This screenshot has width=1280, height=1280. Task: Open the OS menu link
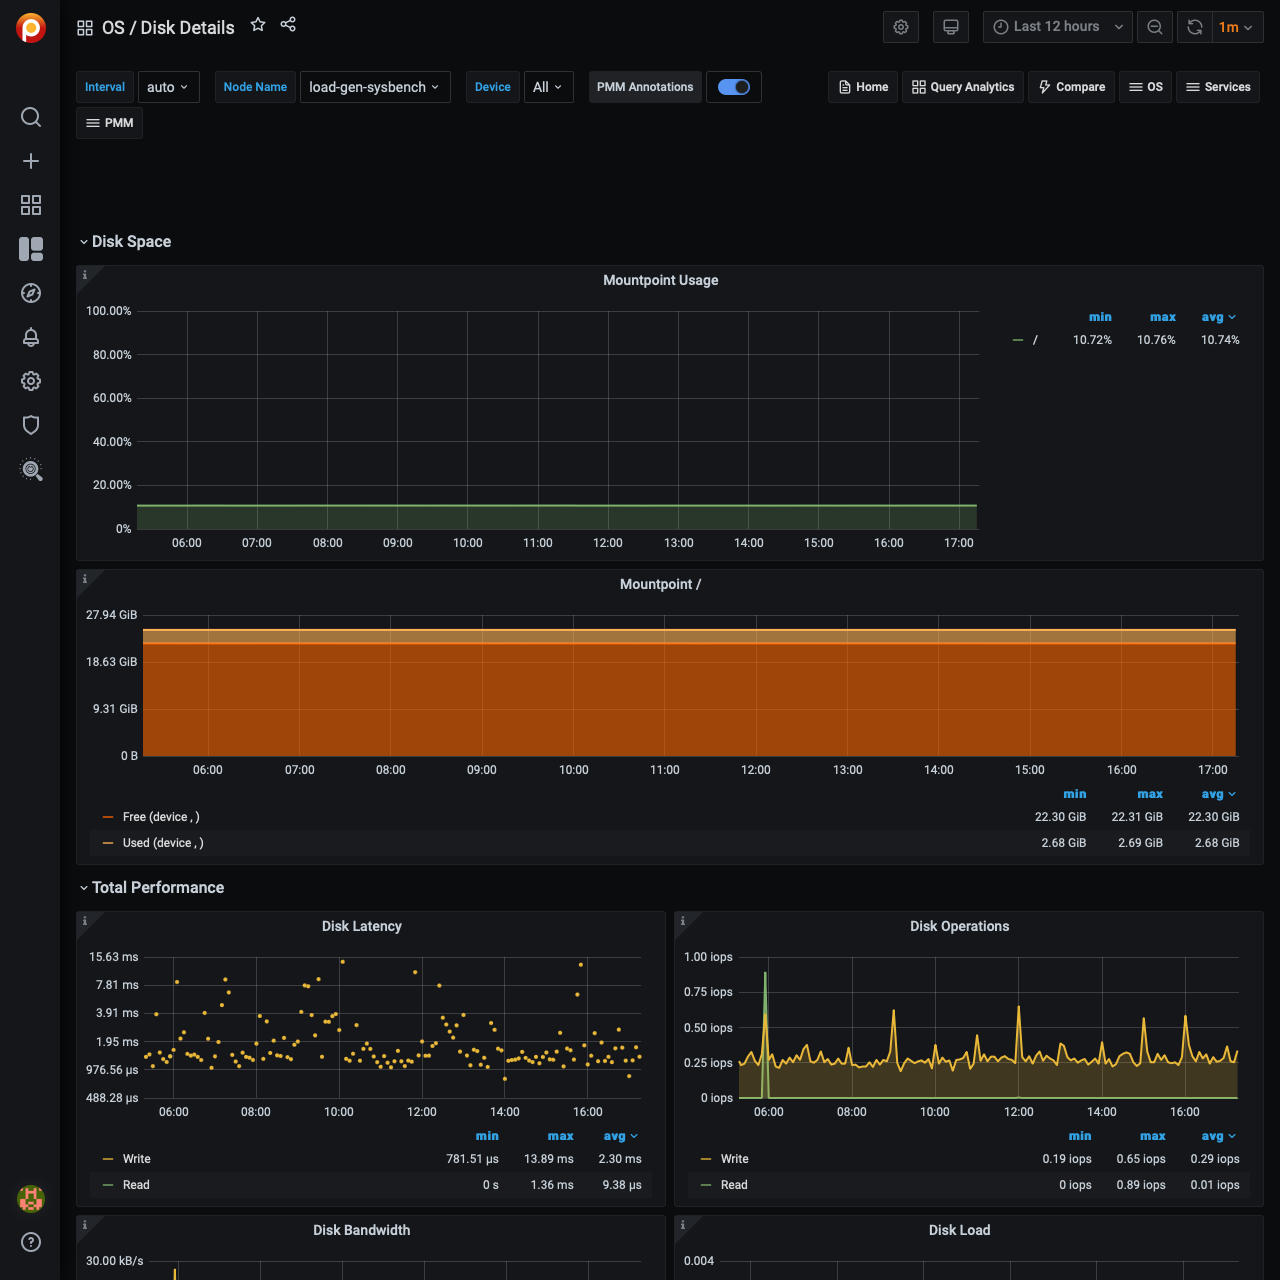click(1146, 87)
